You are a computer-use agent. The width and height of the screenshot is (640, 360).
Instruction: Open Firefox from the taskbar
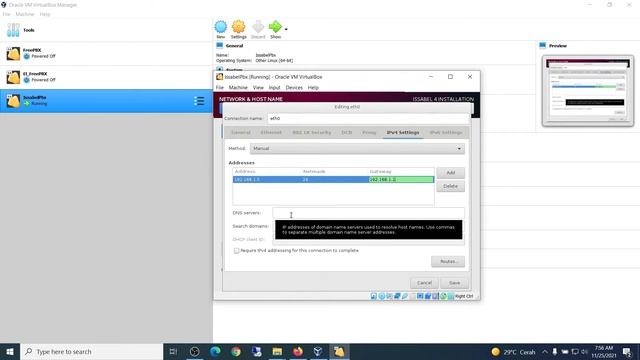298,351
